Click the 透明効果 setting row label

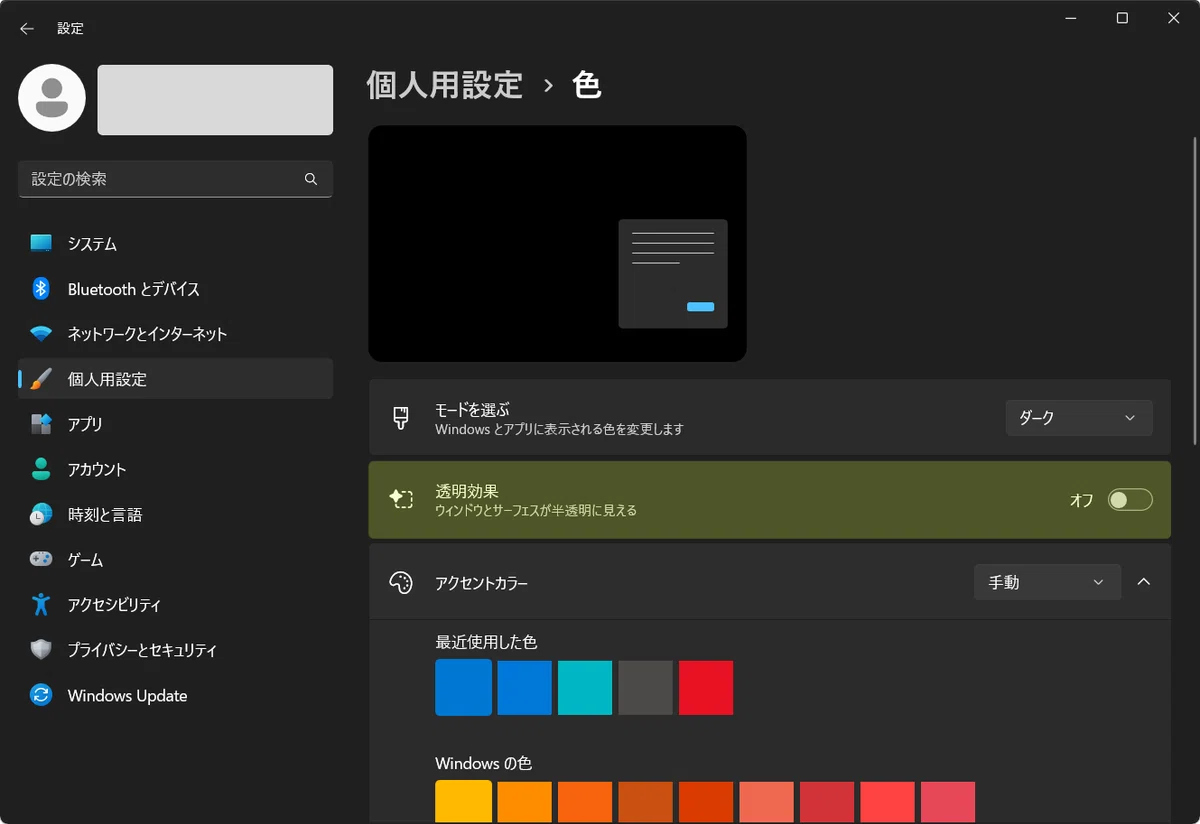[466, 491]
